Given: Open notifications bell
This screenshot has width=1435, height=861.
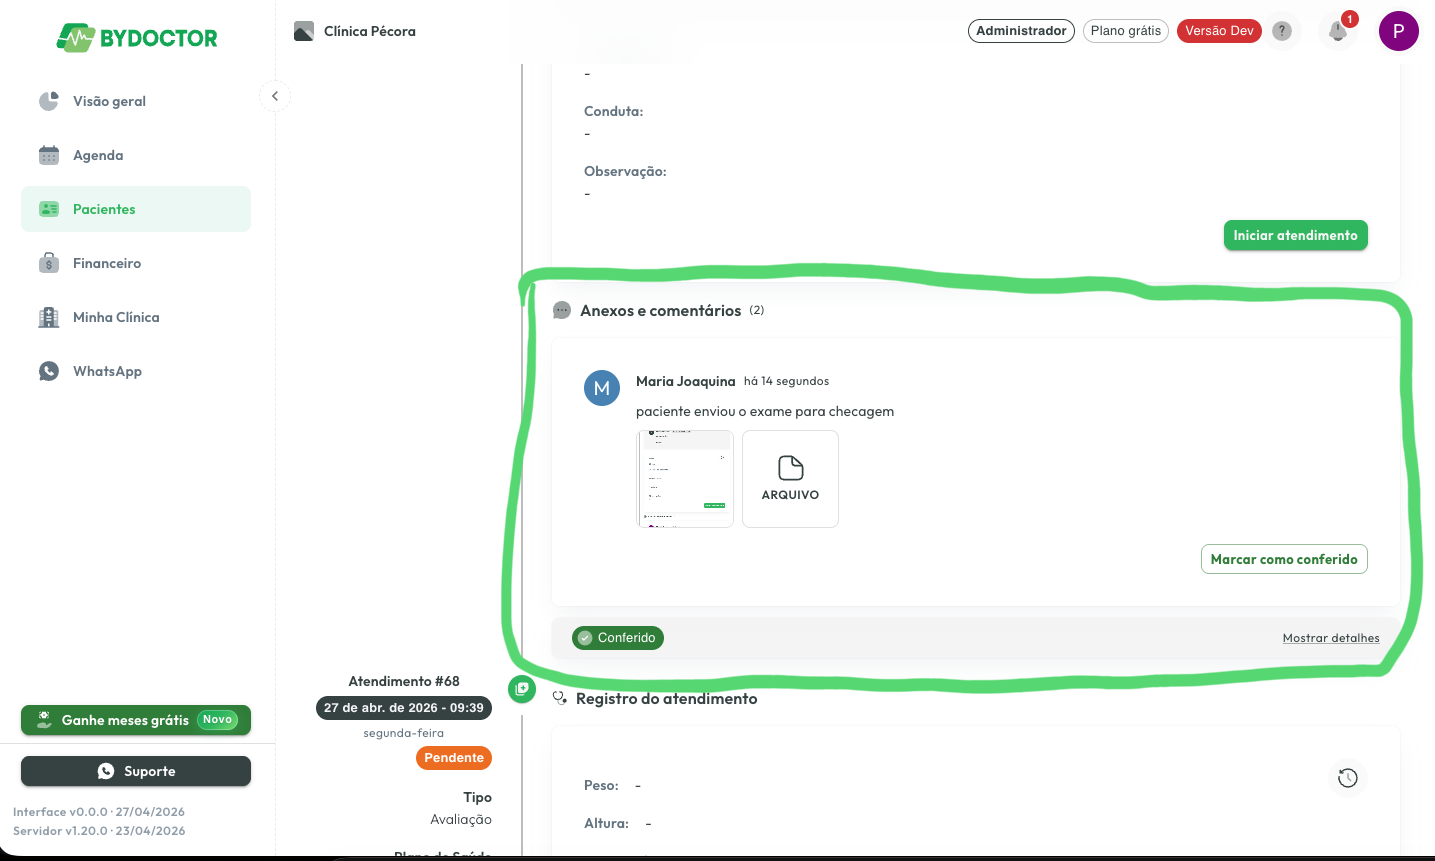Looking at the screenshot, I should [1338, 31].
